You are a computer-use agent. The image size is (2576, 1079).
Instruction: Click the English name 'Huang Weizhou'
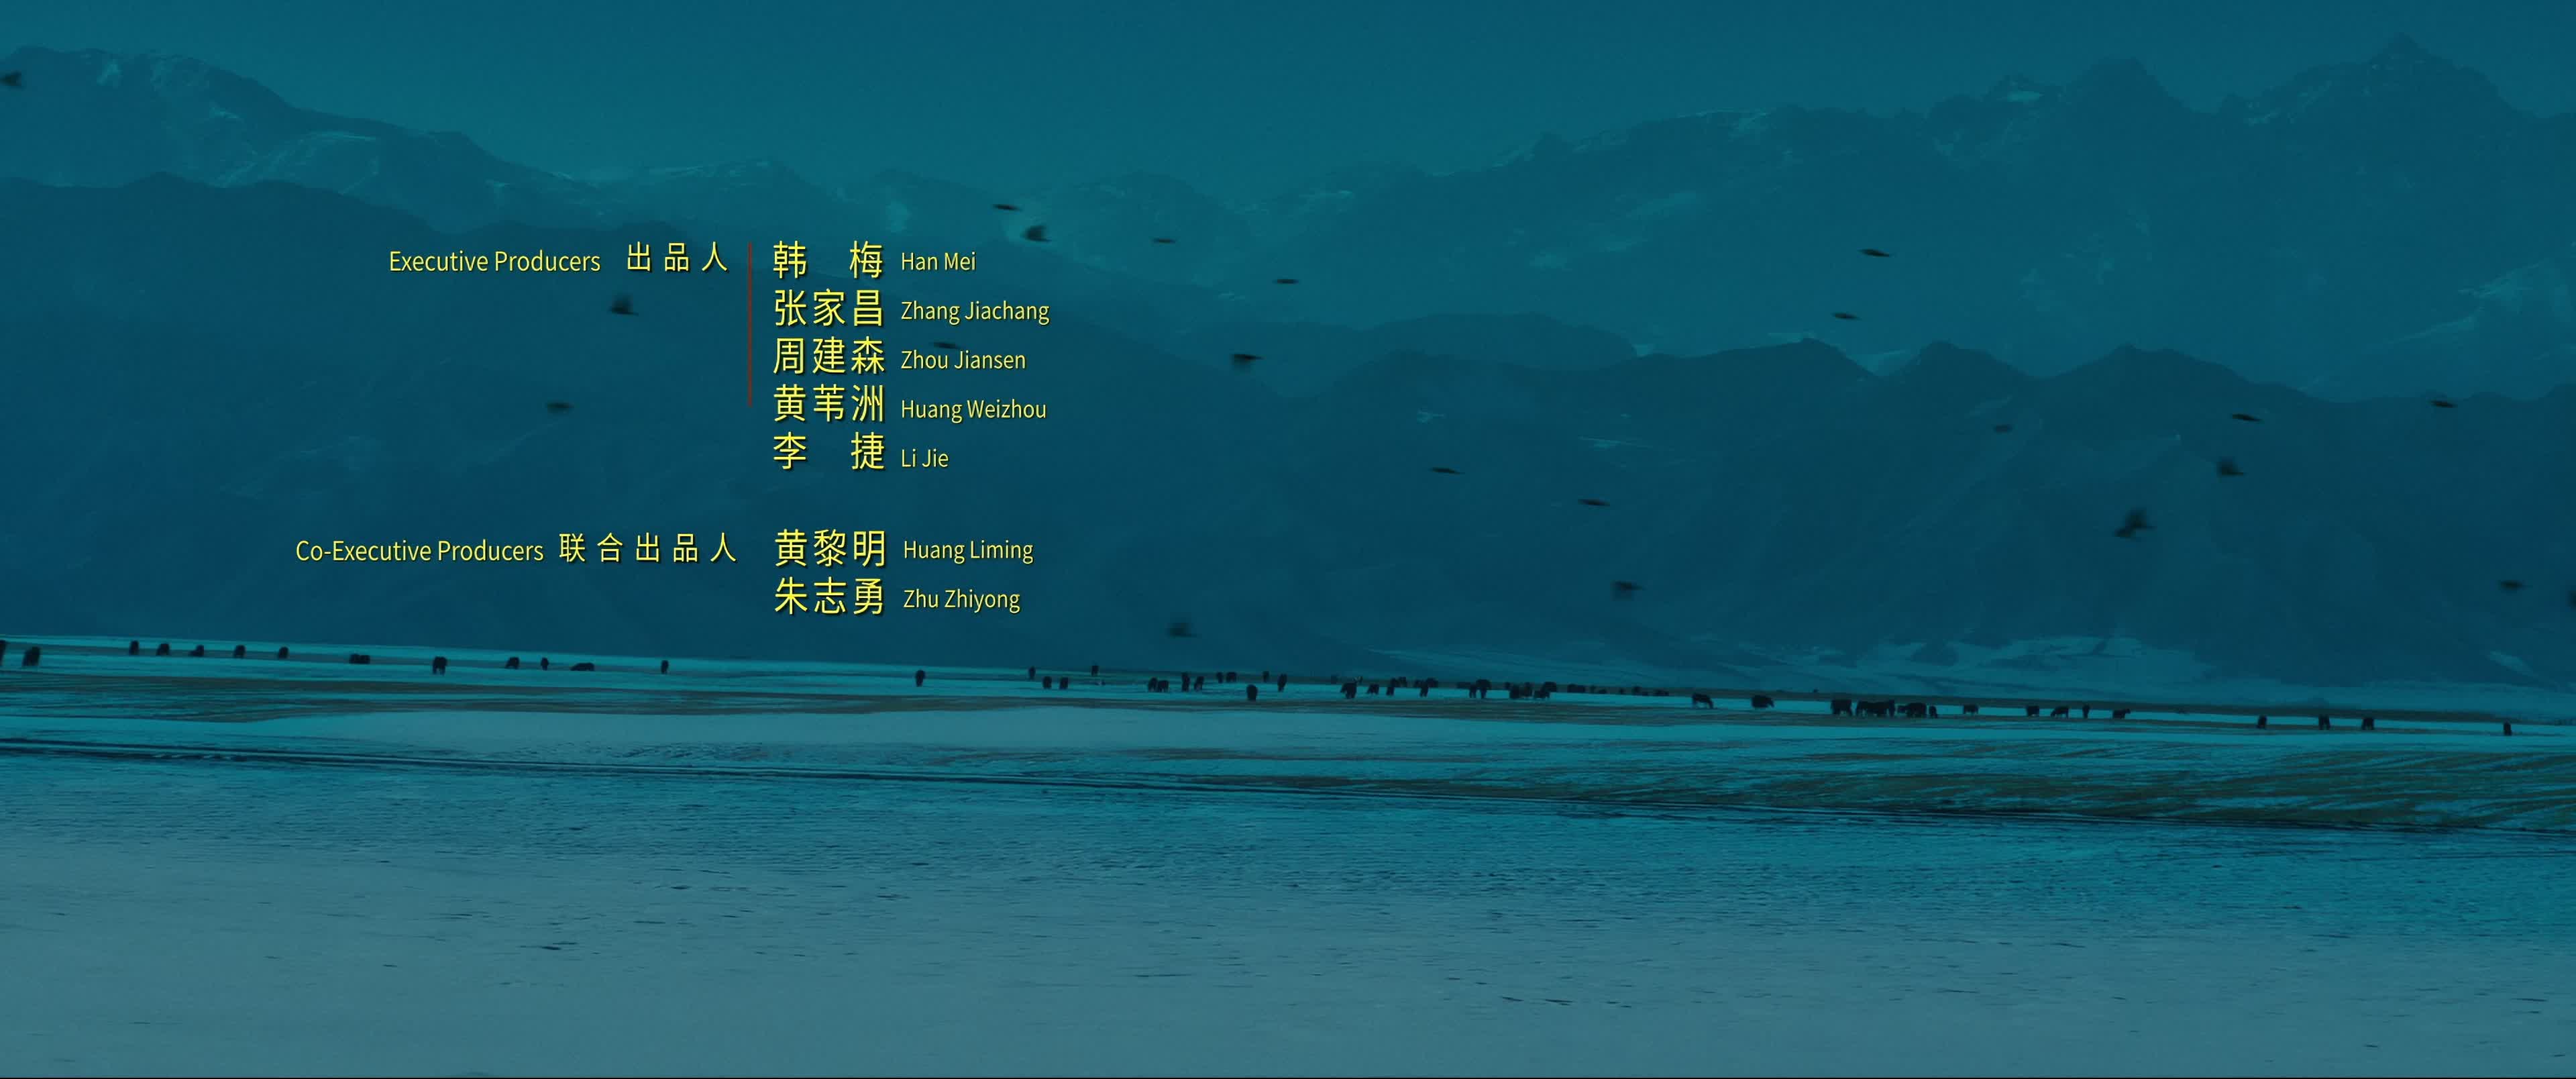point(973,410)
